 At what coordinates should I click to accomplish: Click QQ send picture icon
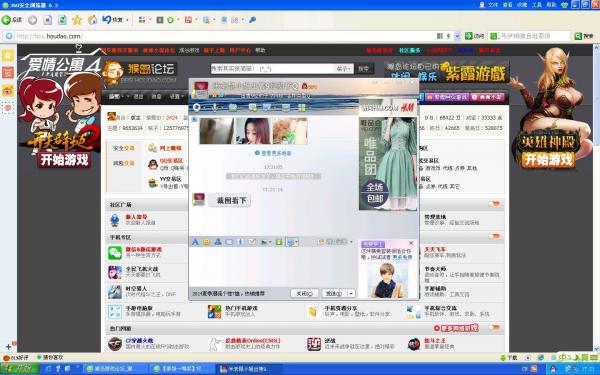click(264, 242)
